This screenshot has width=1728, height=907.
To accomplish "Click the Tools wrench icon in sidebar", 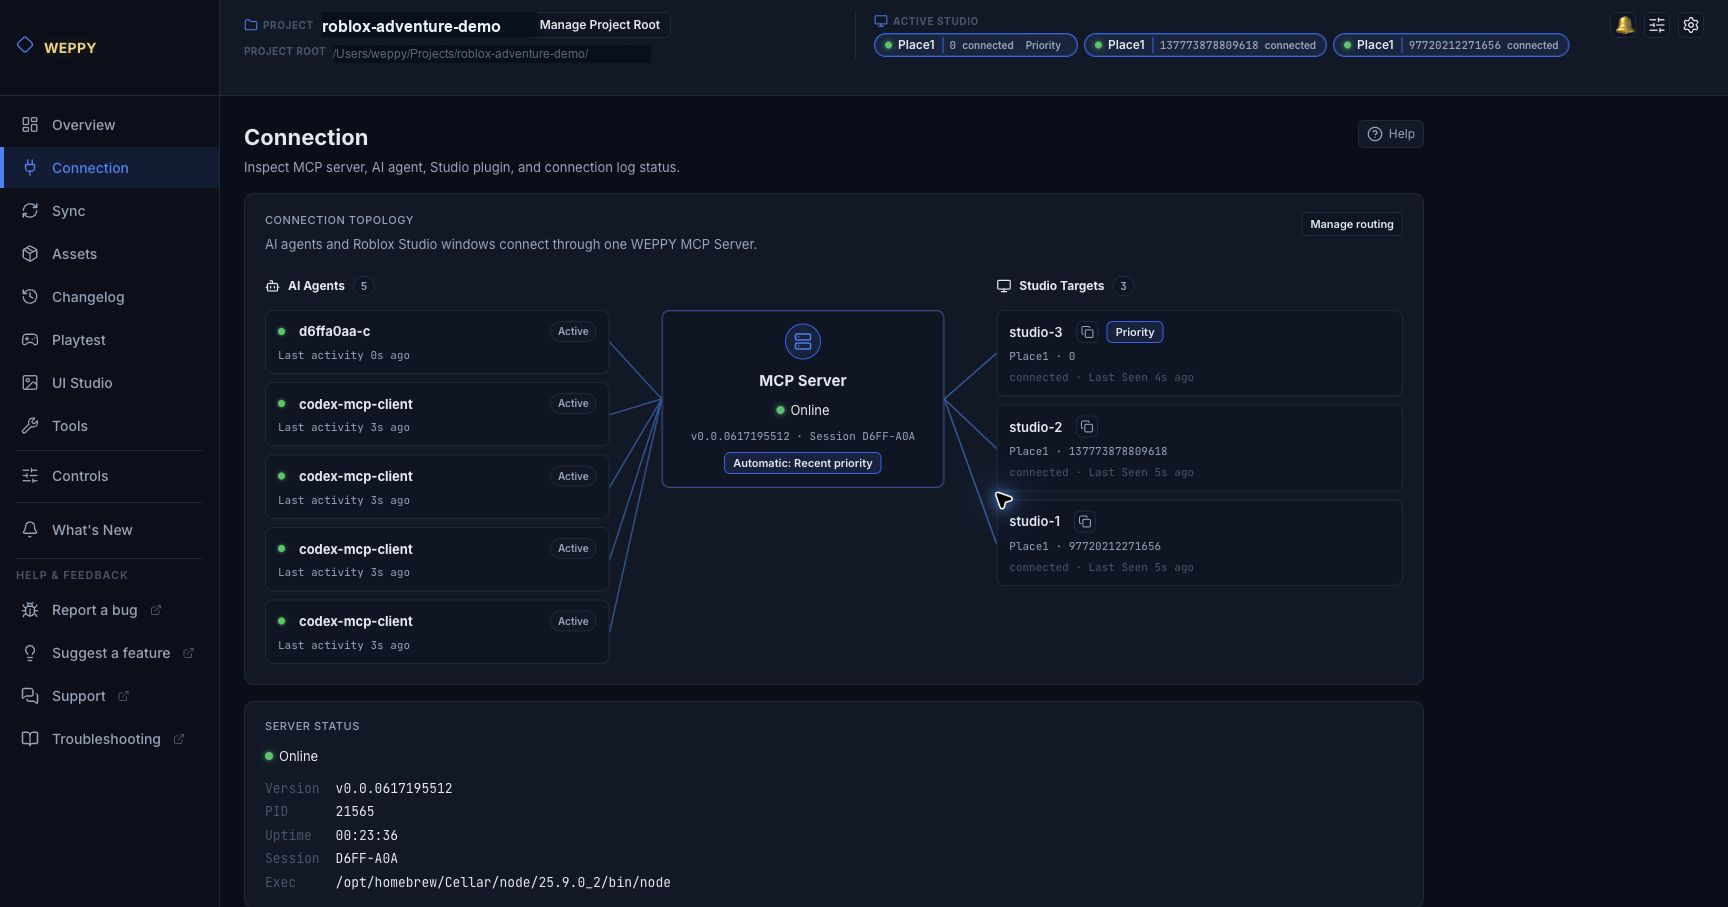I will point(30,426).
